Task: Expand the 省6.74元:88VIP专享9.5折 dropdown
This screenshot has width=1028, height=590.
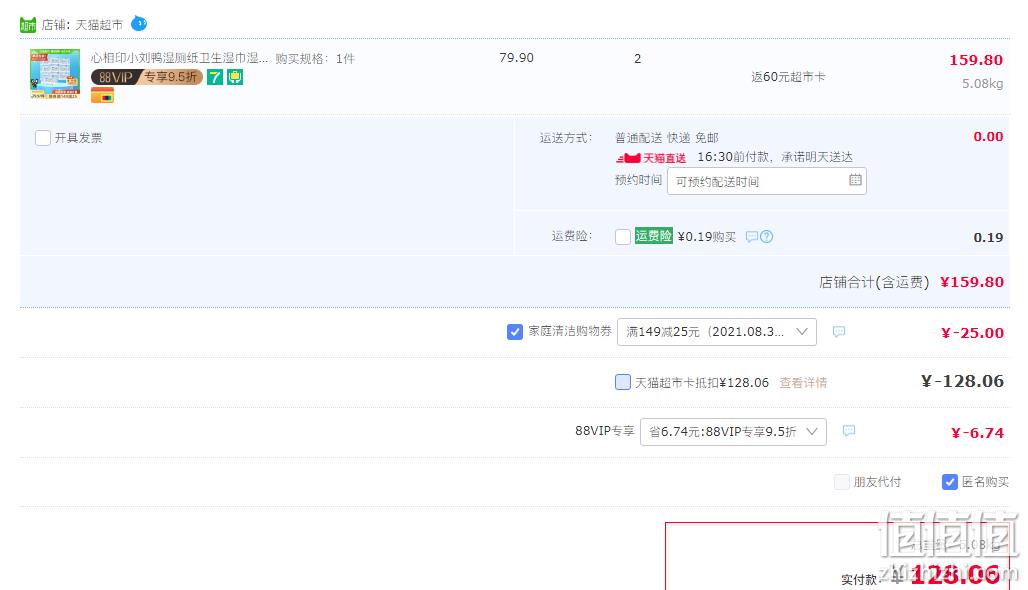Action: [x=733, y=432]
